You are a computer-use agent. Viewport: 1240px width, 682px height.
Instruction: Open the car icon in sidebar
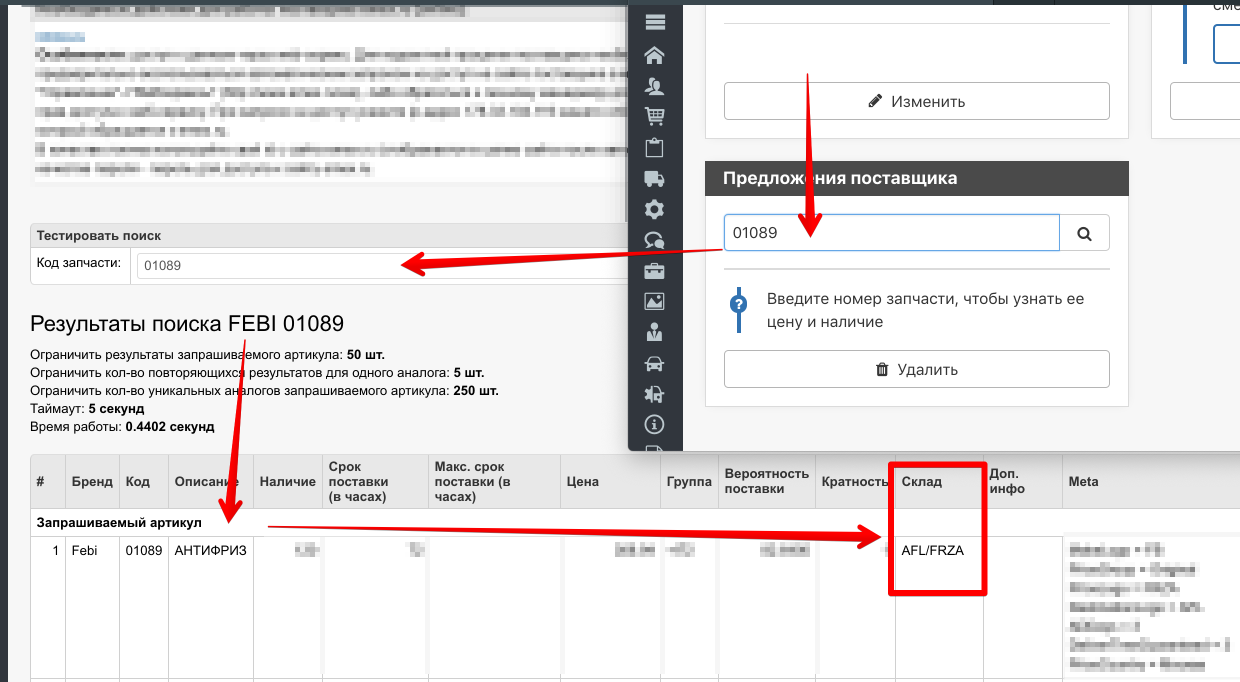pyautogui.click(x=655, y=363)
